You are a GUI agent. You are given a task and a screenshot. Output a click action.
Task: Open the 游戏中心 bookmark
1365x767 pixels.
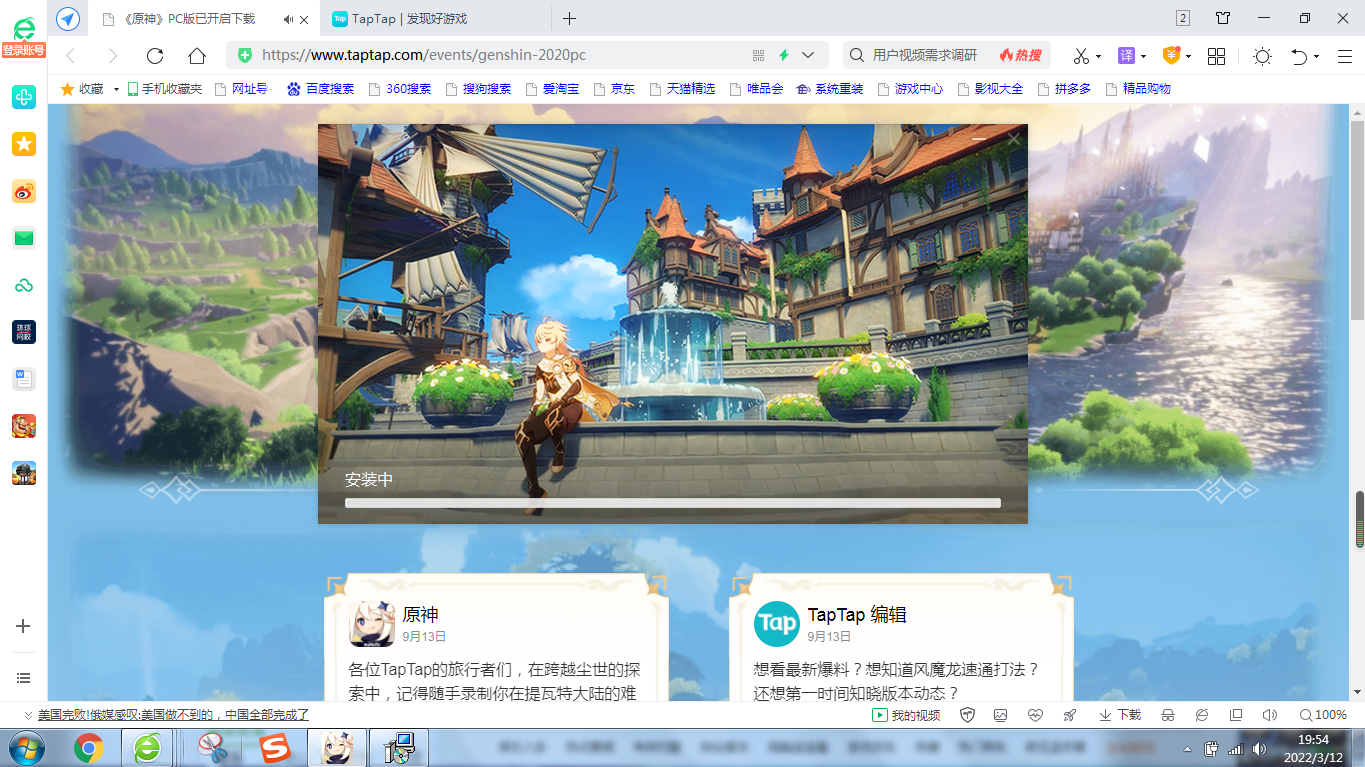pos(910,89)
